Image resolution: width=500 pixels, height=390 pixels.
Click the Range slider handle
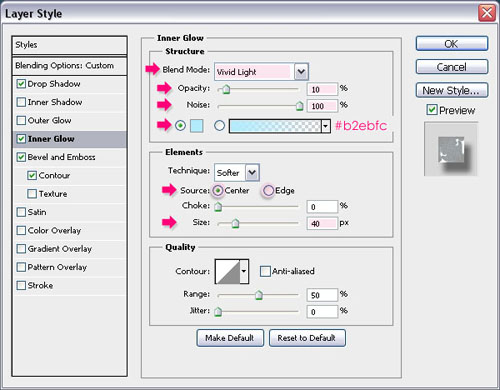coord(259,295)
